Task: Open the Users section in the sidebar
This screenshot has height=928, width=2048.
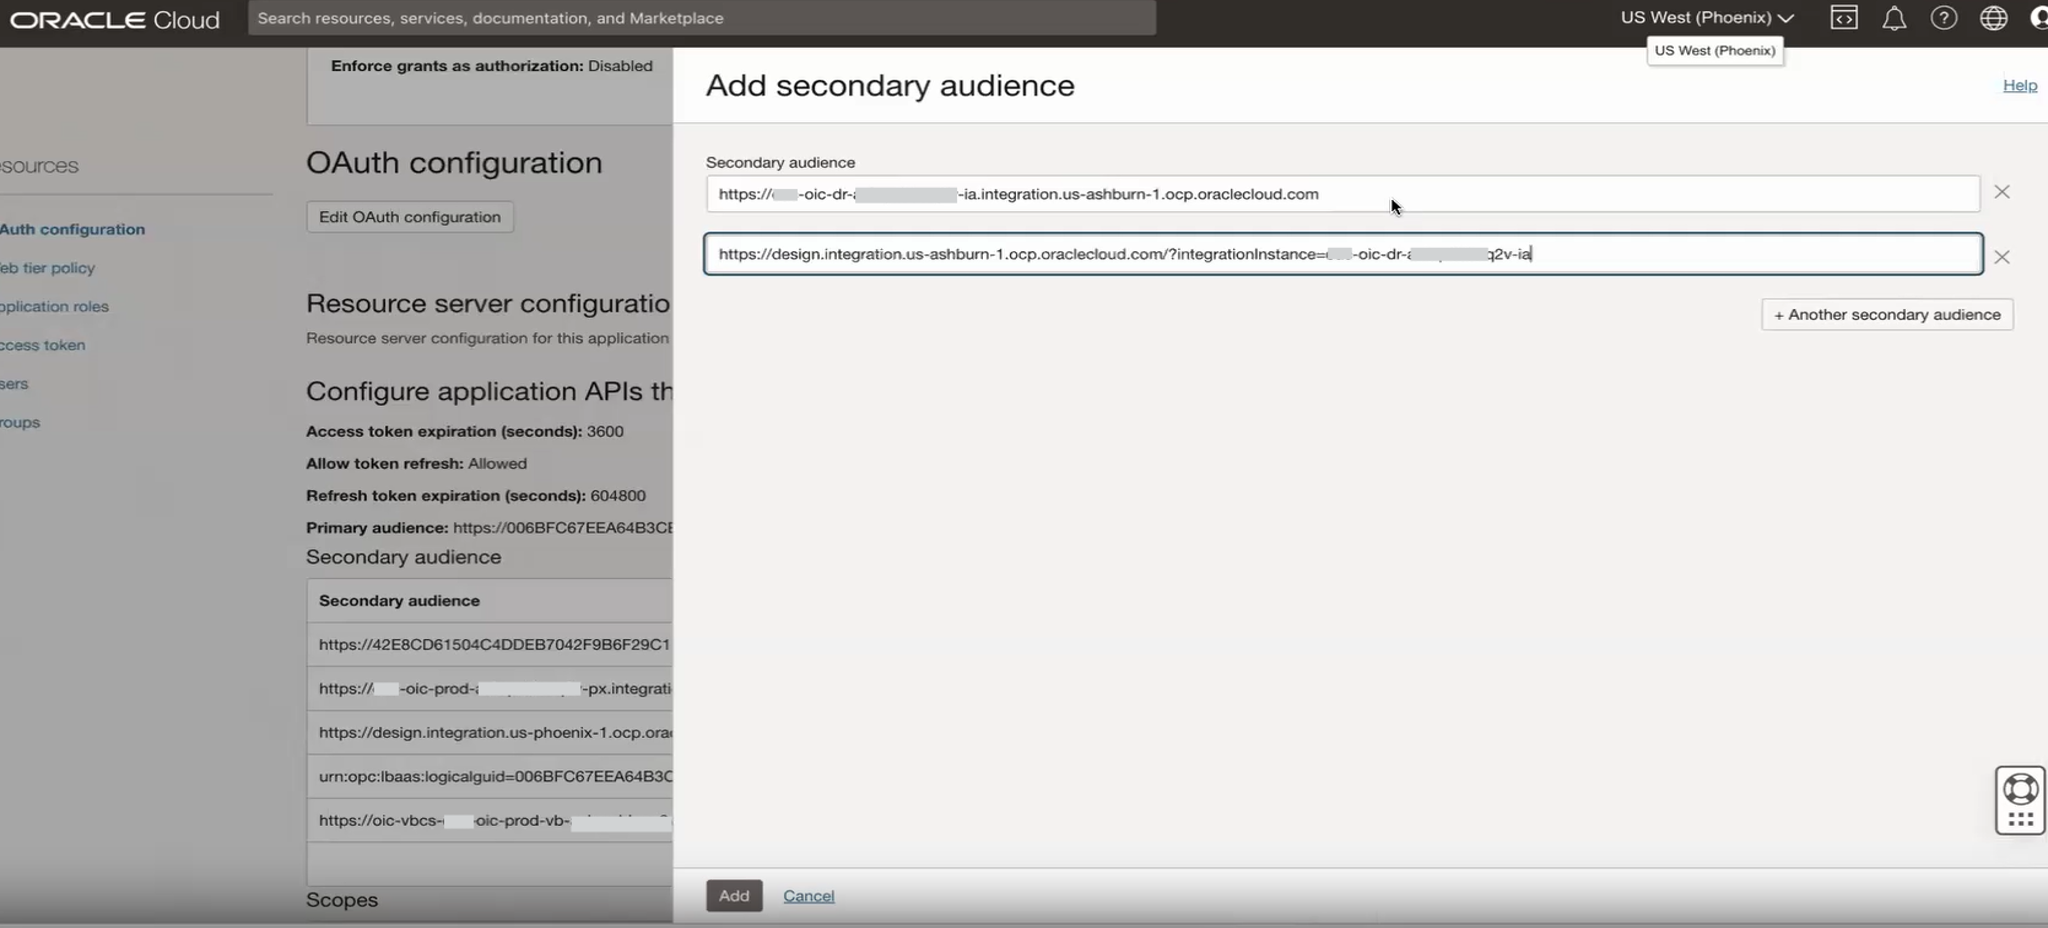Action: [14, 383]
